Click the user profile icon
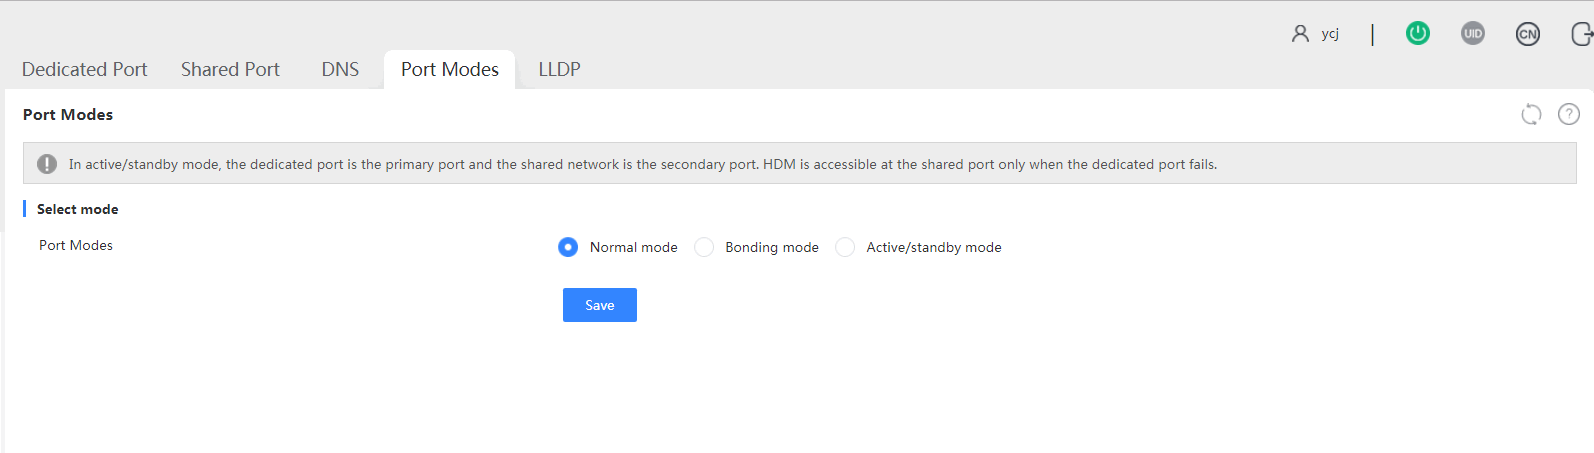Image resolution: width=1594 pixels, height=453 pixels. (1300, 33)
